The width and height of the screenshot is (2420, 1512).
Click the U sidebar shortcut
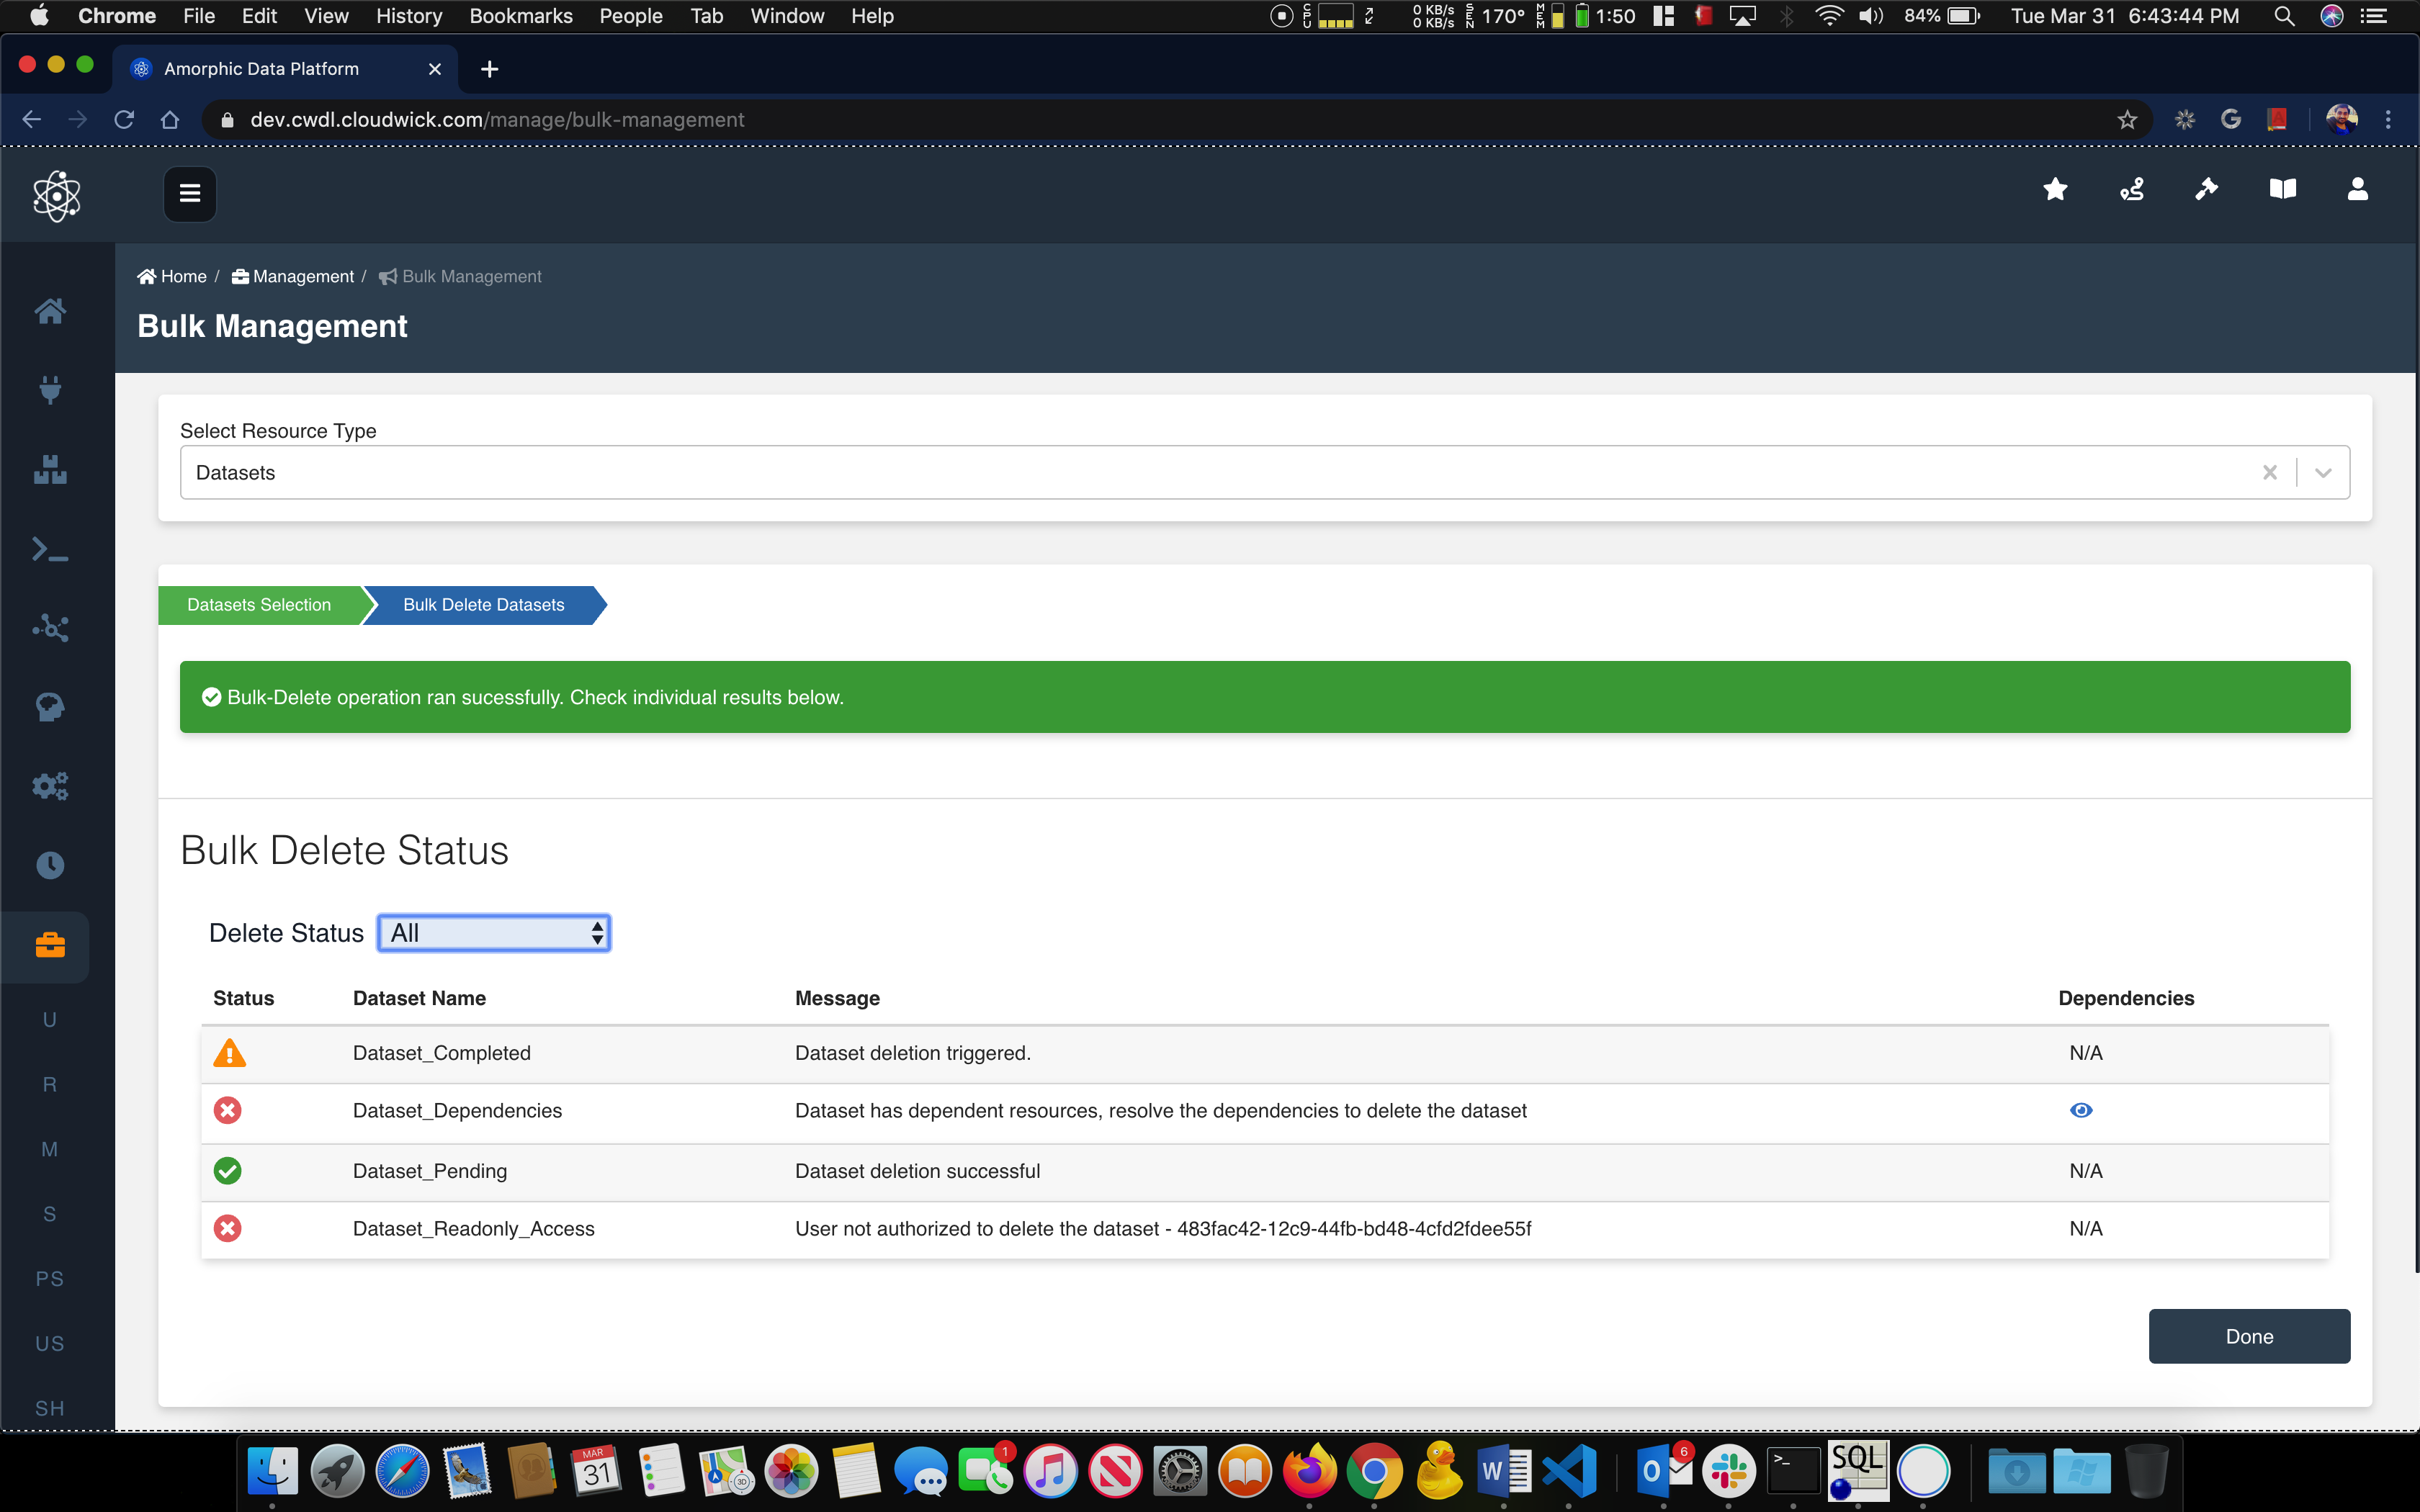50,1020
